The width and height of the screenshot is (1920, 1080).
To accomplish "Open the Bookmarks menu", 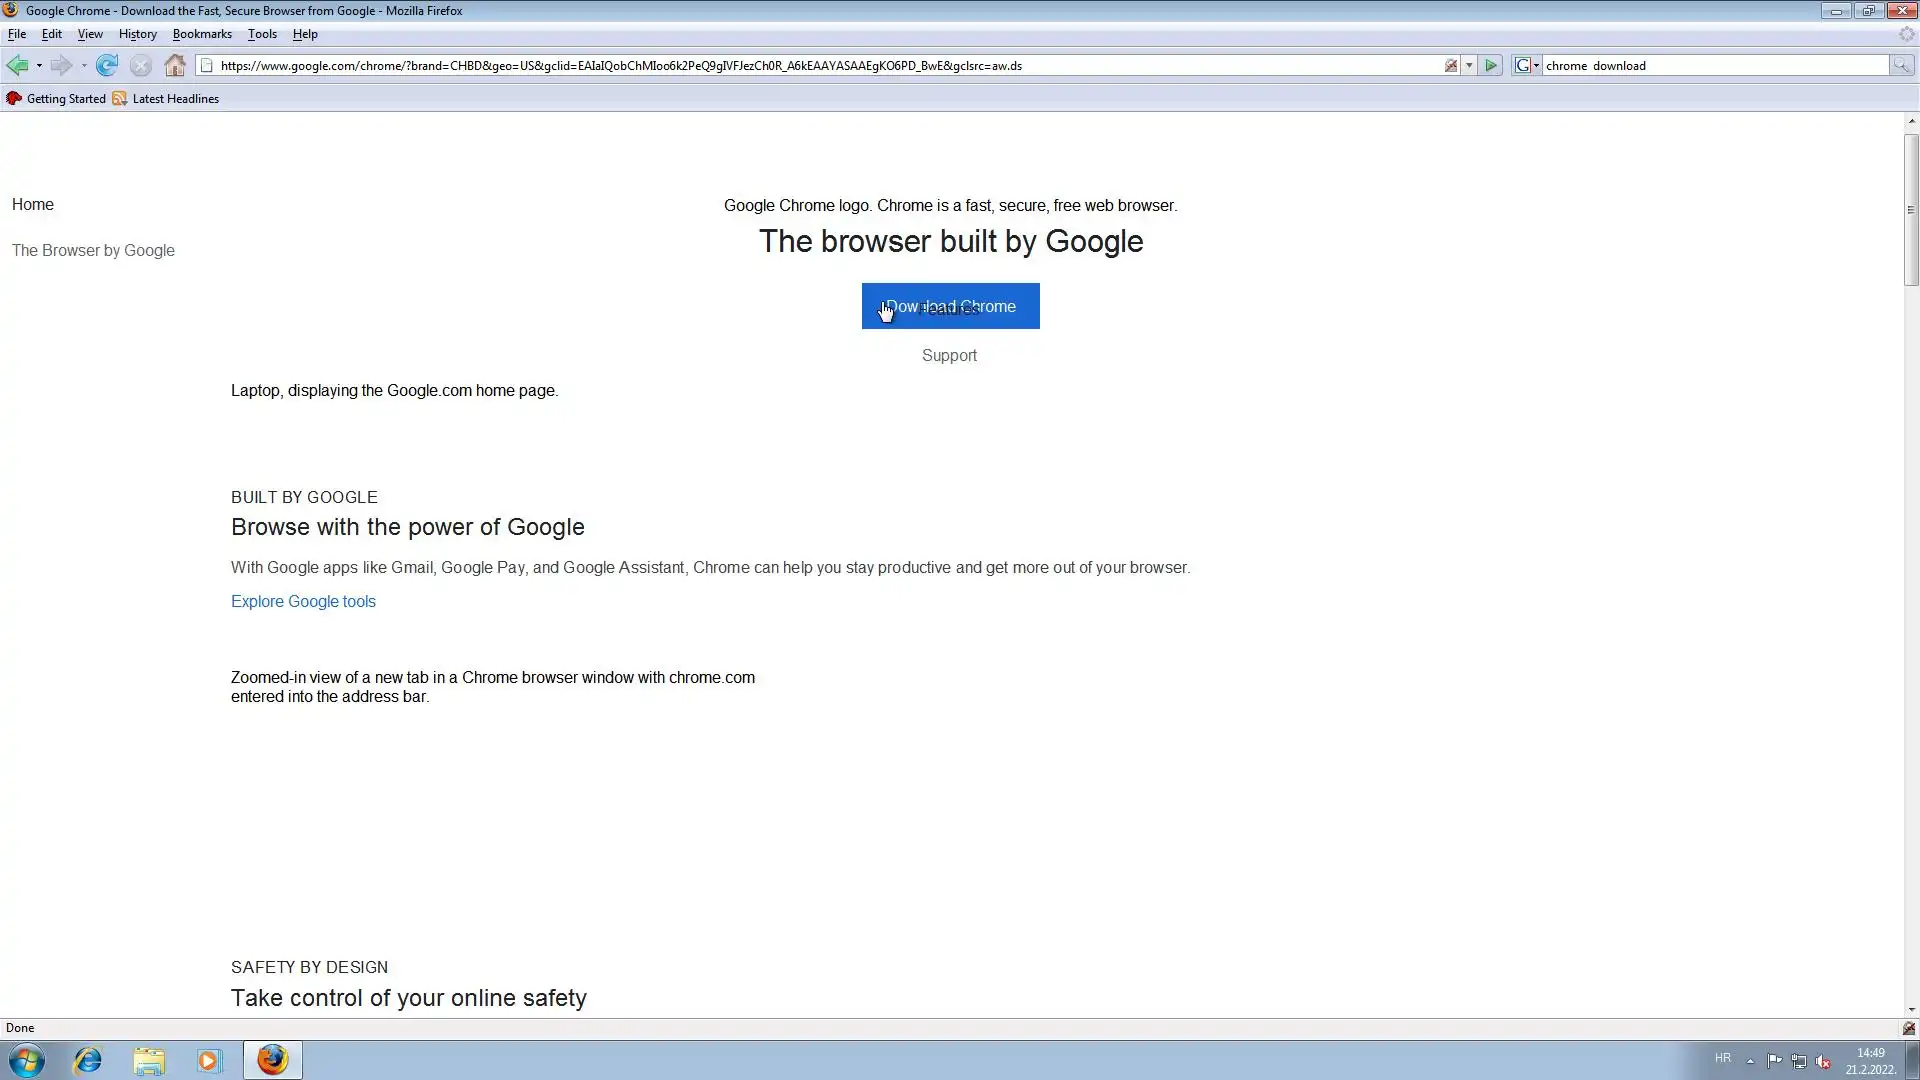I will point(202,34).
